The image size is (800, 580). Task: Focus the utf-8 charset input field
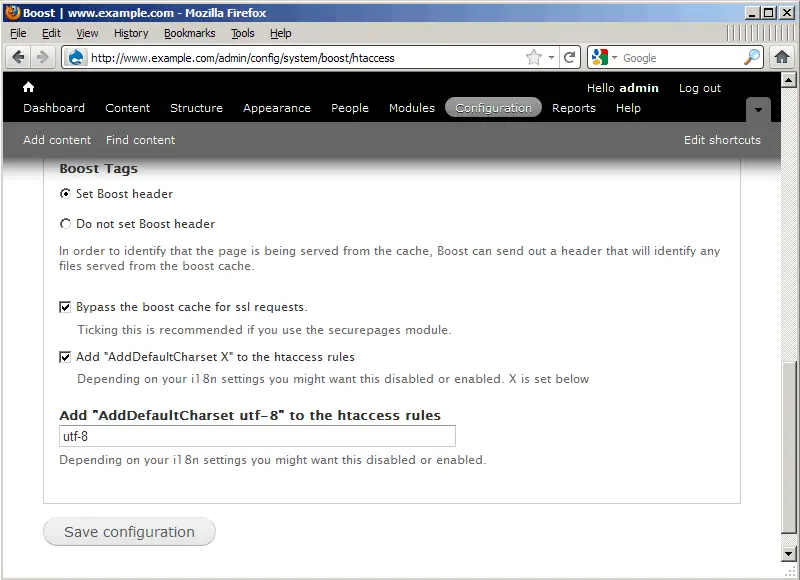[x=257, y=436]
